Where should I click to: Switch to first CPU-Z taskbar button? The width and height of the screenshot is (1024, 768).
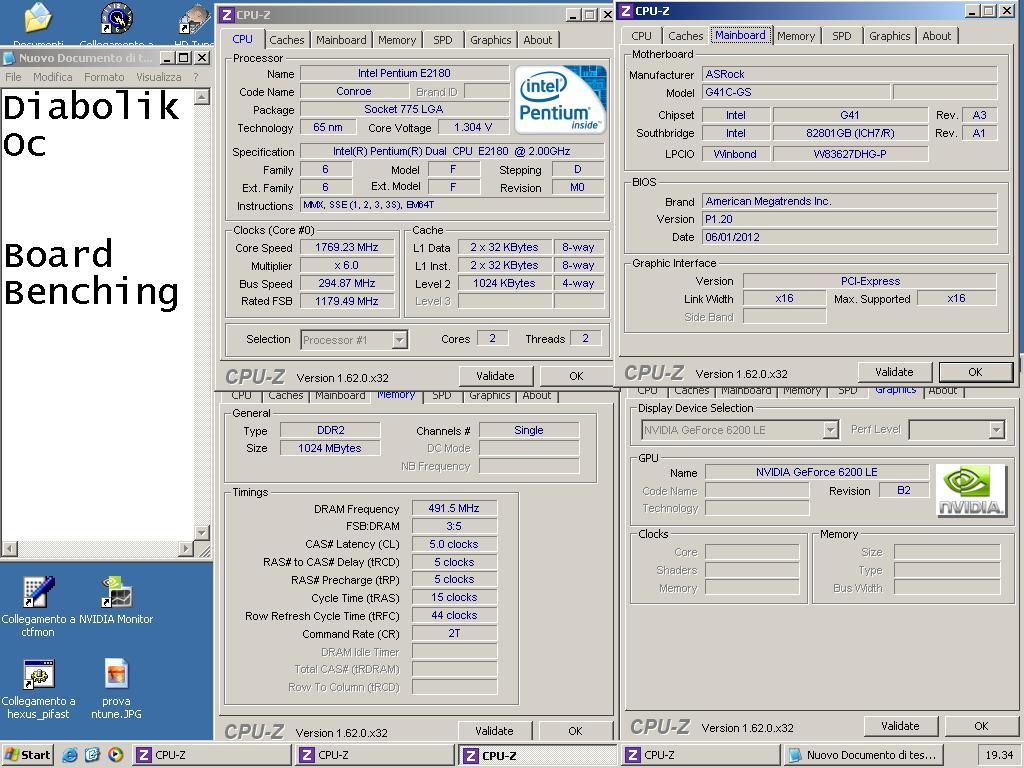click(212, 755)
